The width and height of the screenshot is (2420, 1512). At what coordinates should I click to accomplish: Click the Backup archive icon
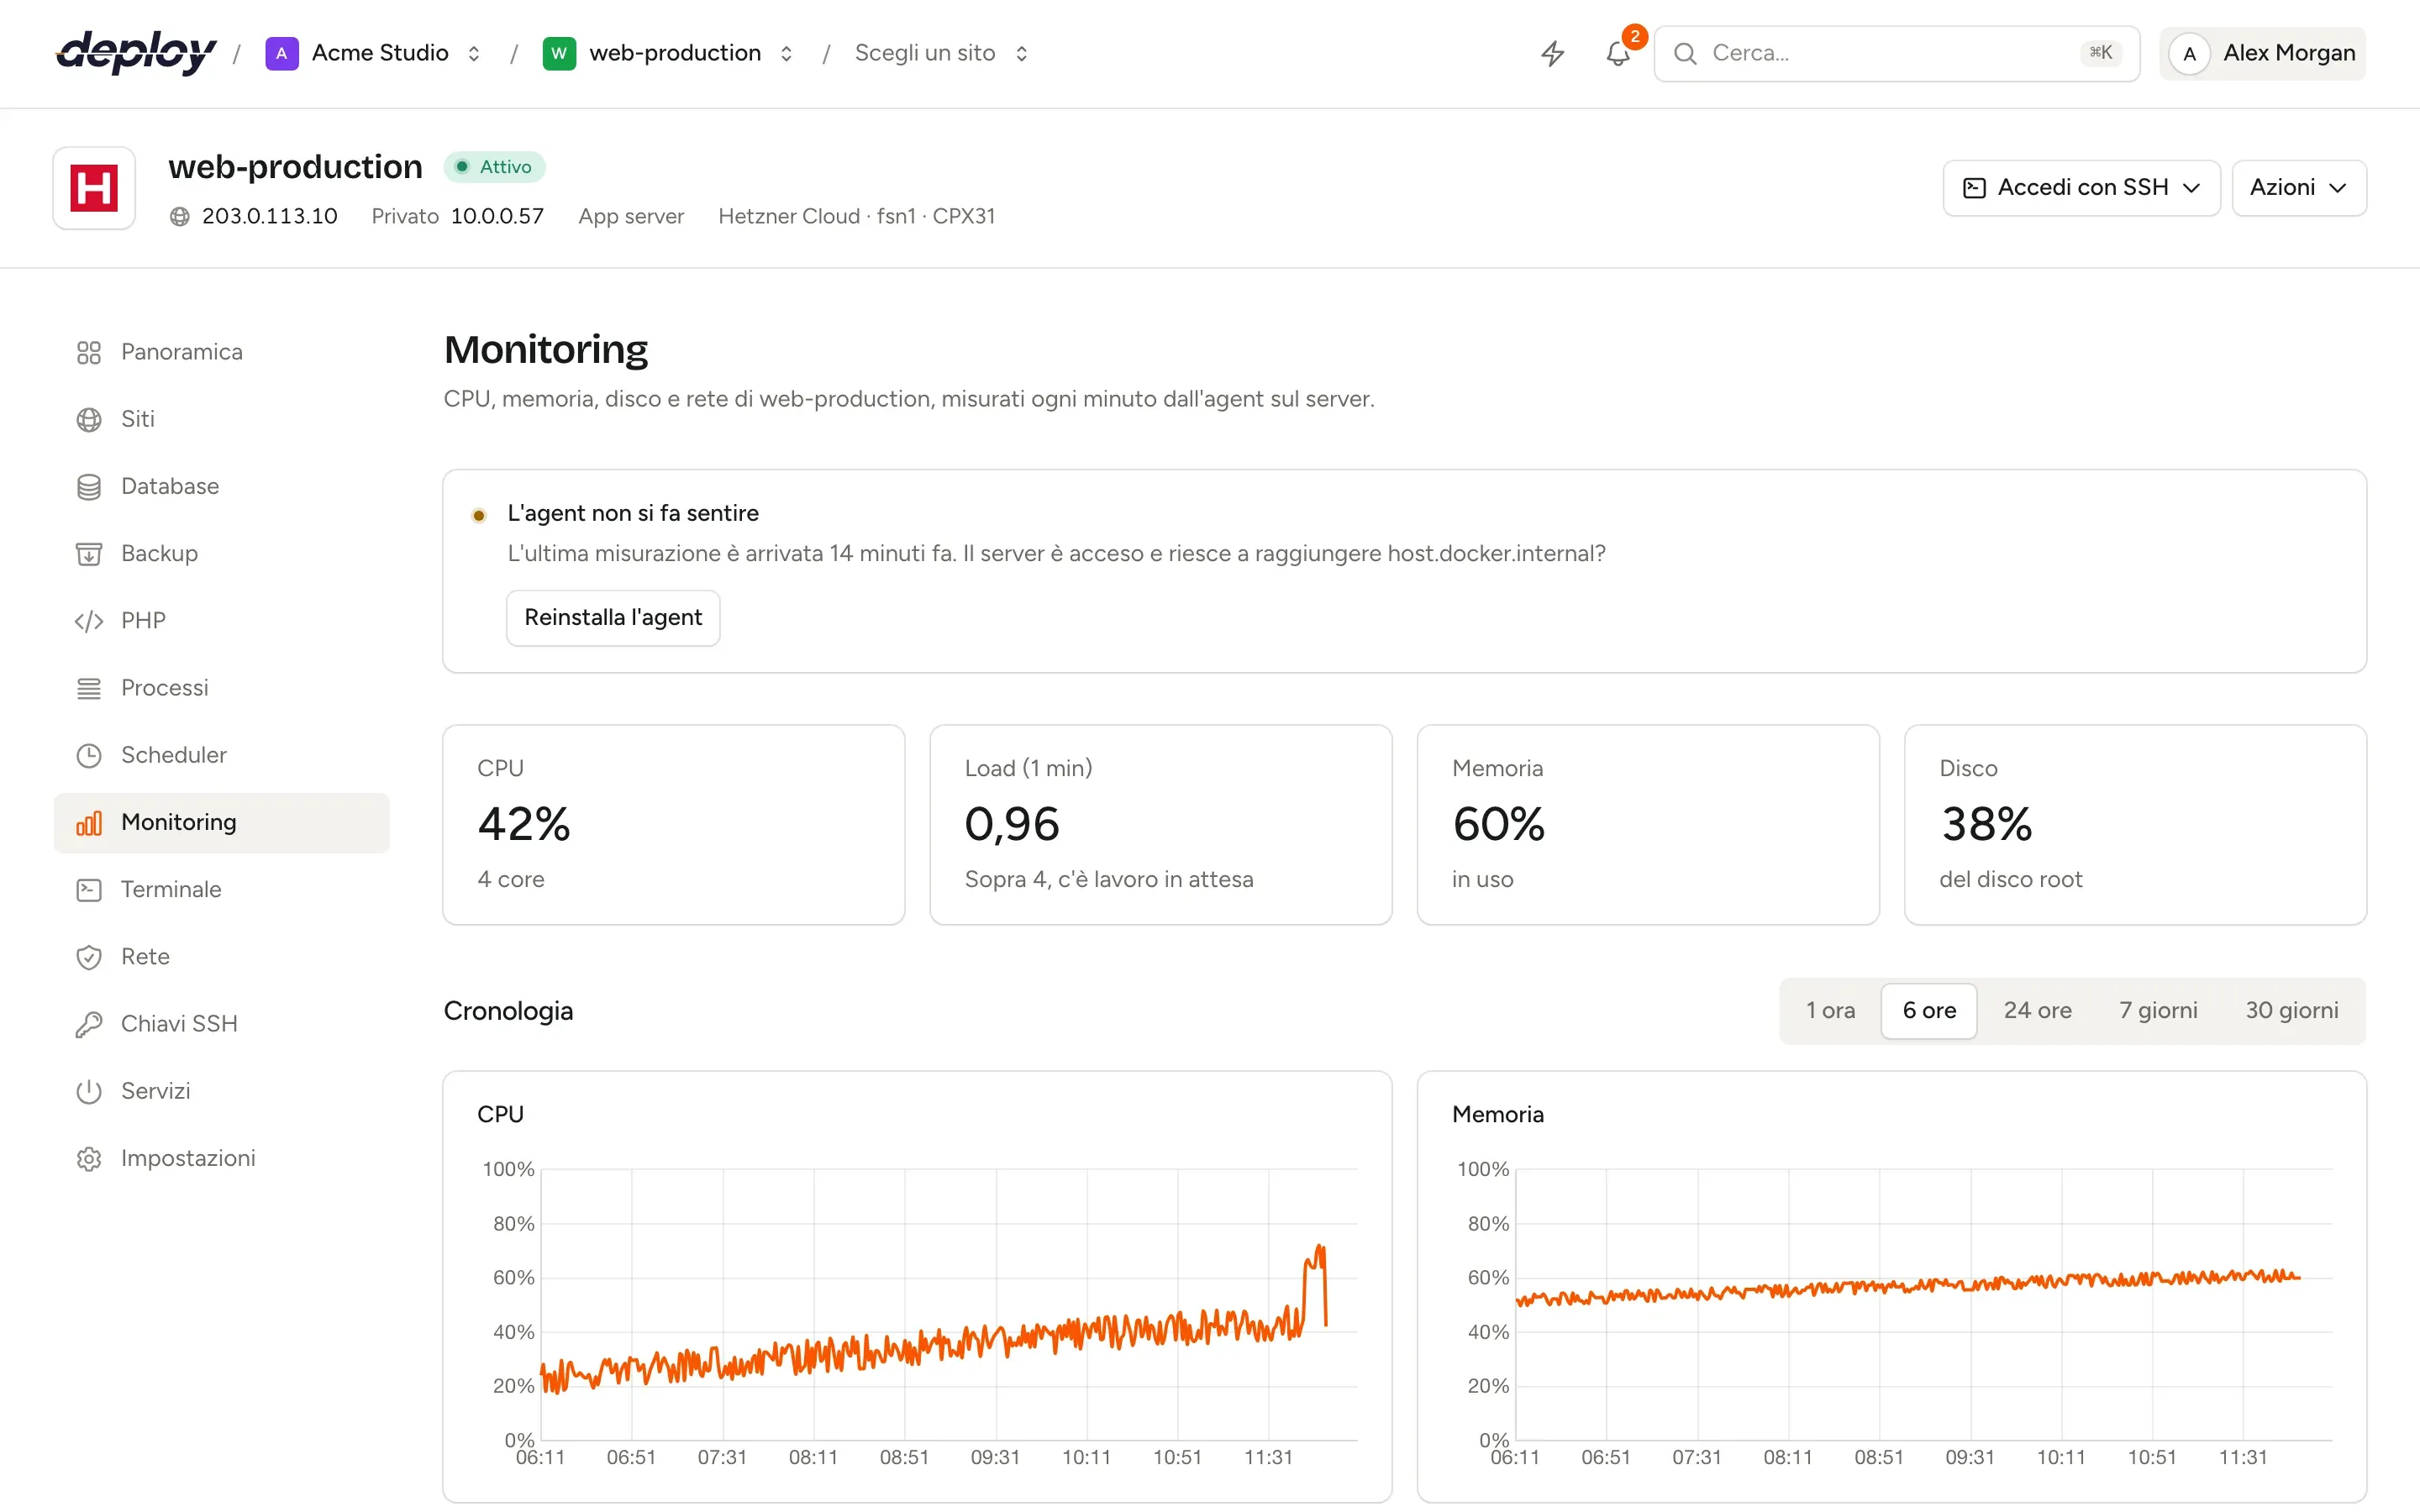pyautogui.click(x=89, y=554)
